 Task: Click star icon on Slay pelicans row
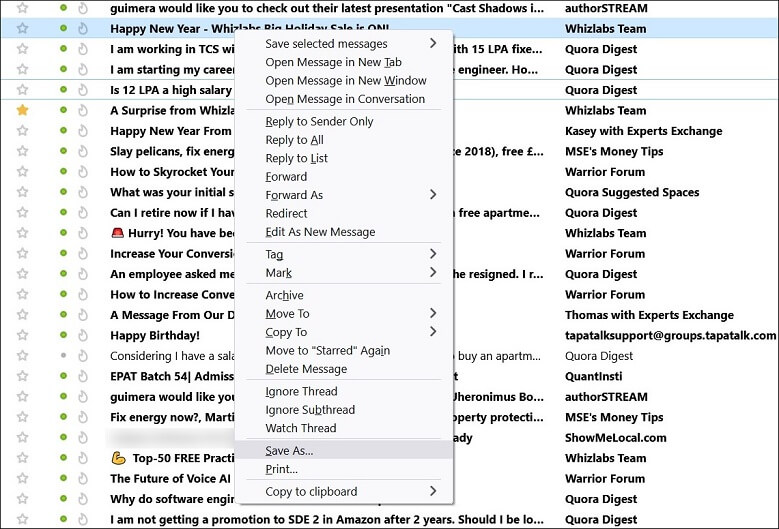[22, 151]
